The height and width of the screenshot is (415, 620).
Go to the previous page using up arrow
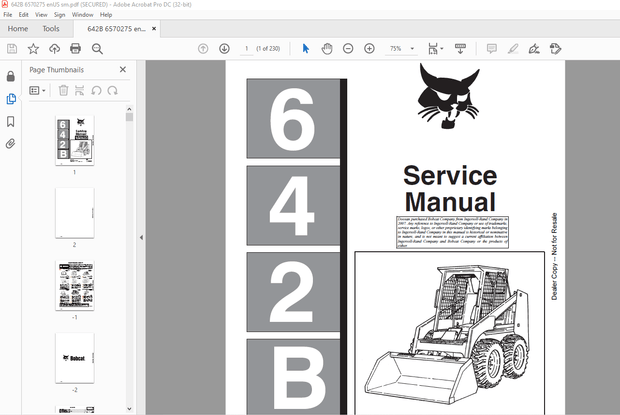[203, 48]
